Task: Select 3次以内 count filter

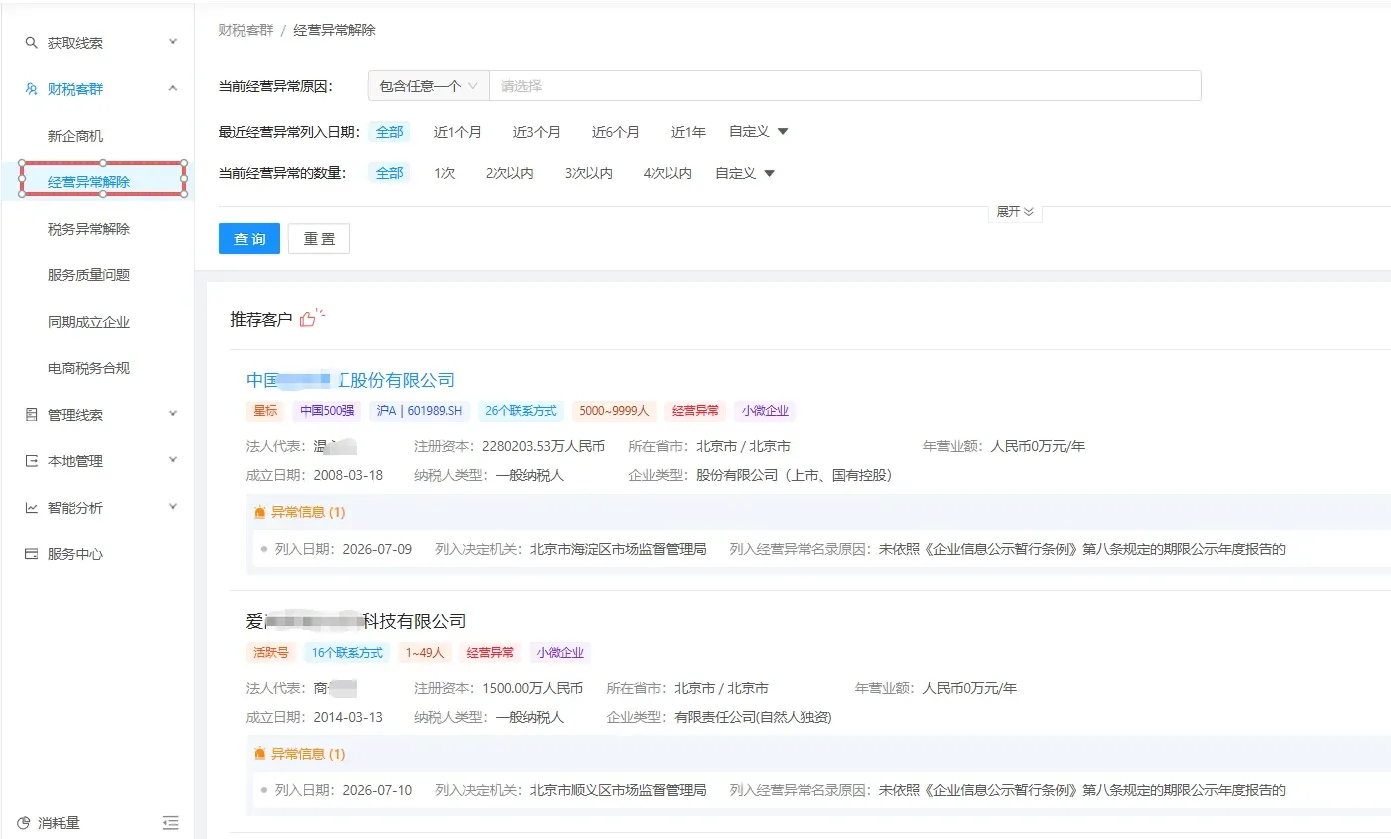Action: pyautogui.click(x=589, y=173)
